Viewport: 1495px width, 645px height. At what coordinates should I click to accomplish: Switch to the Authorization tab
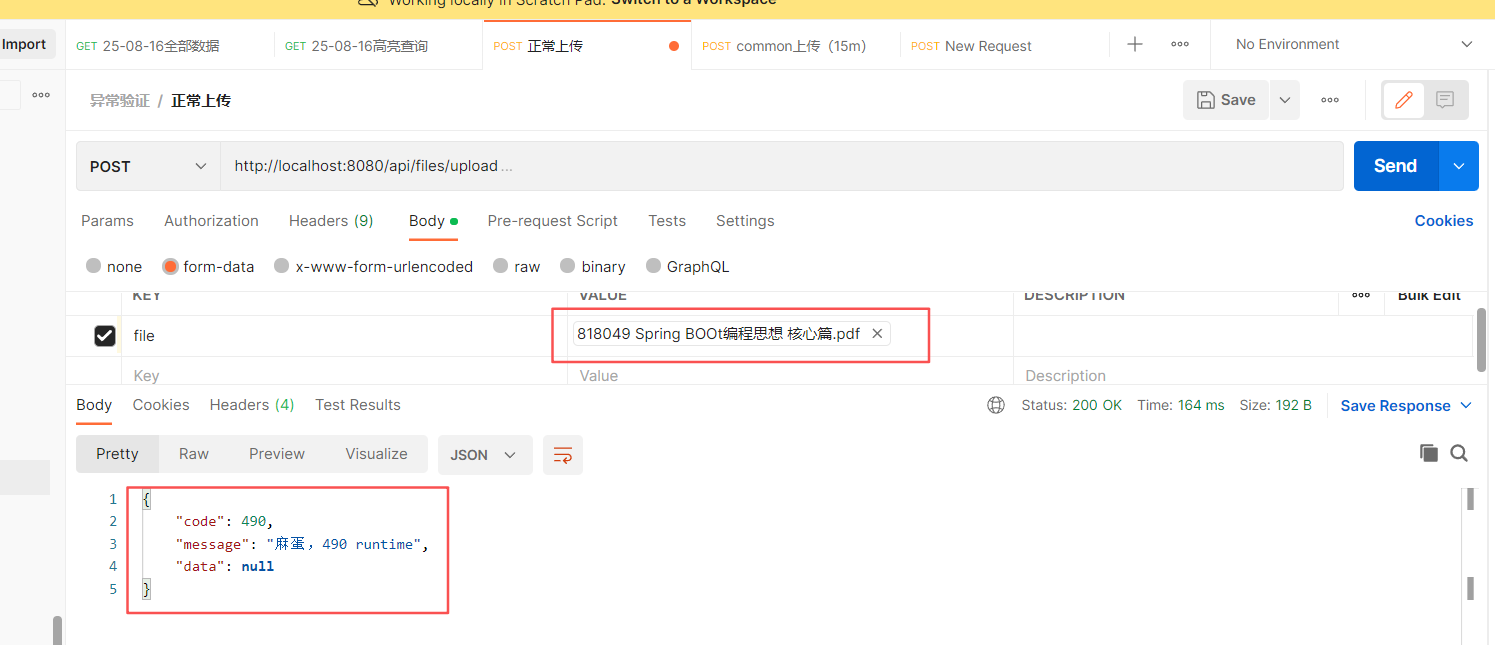pos(211,221)
